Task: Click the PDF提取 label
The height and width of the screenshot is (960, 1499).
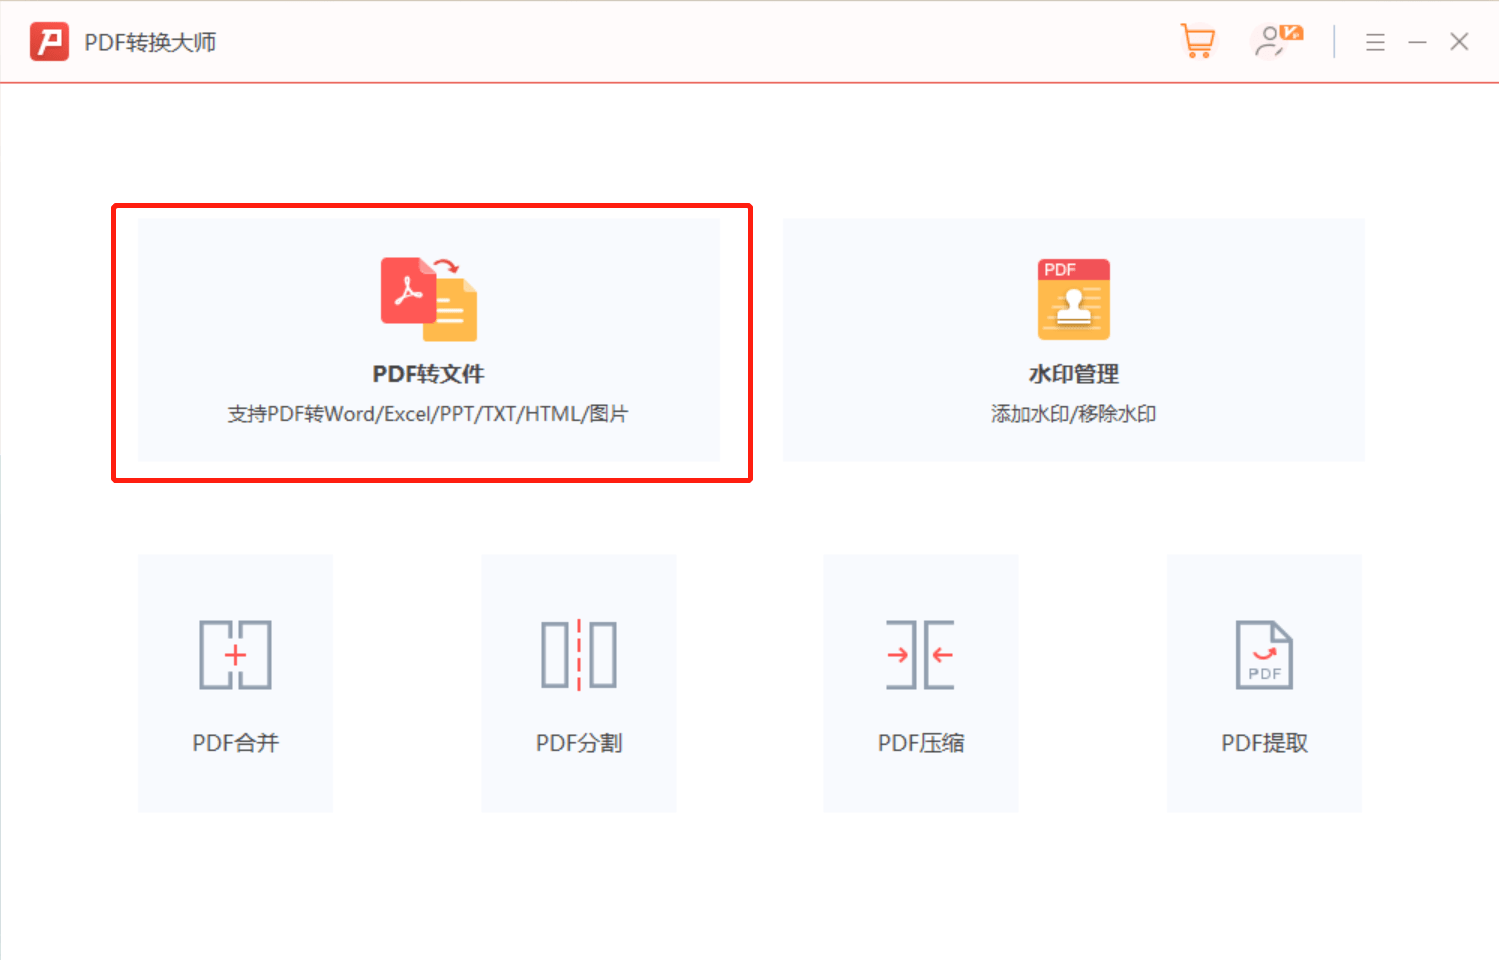Action: 1264,743
